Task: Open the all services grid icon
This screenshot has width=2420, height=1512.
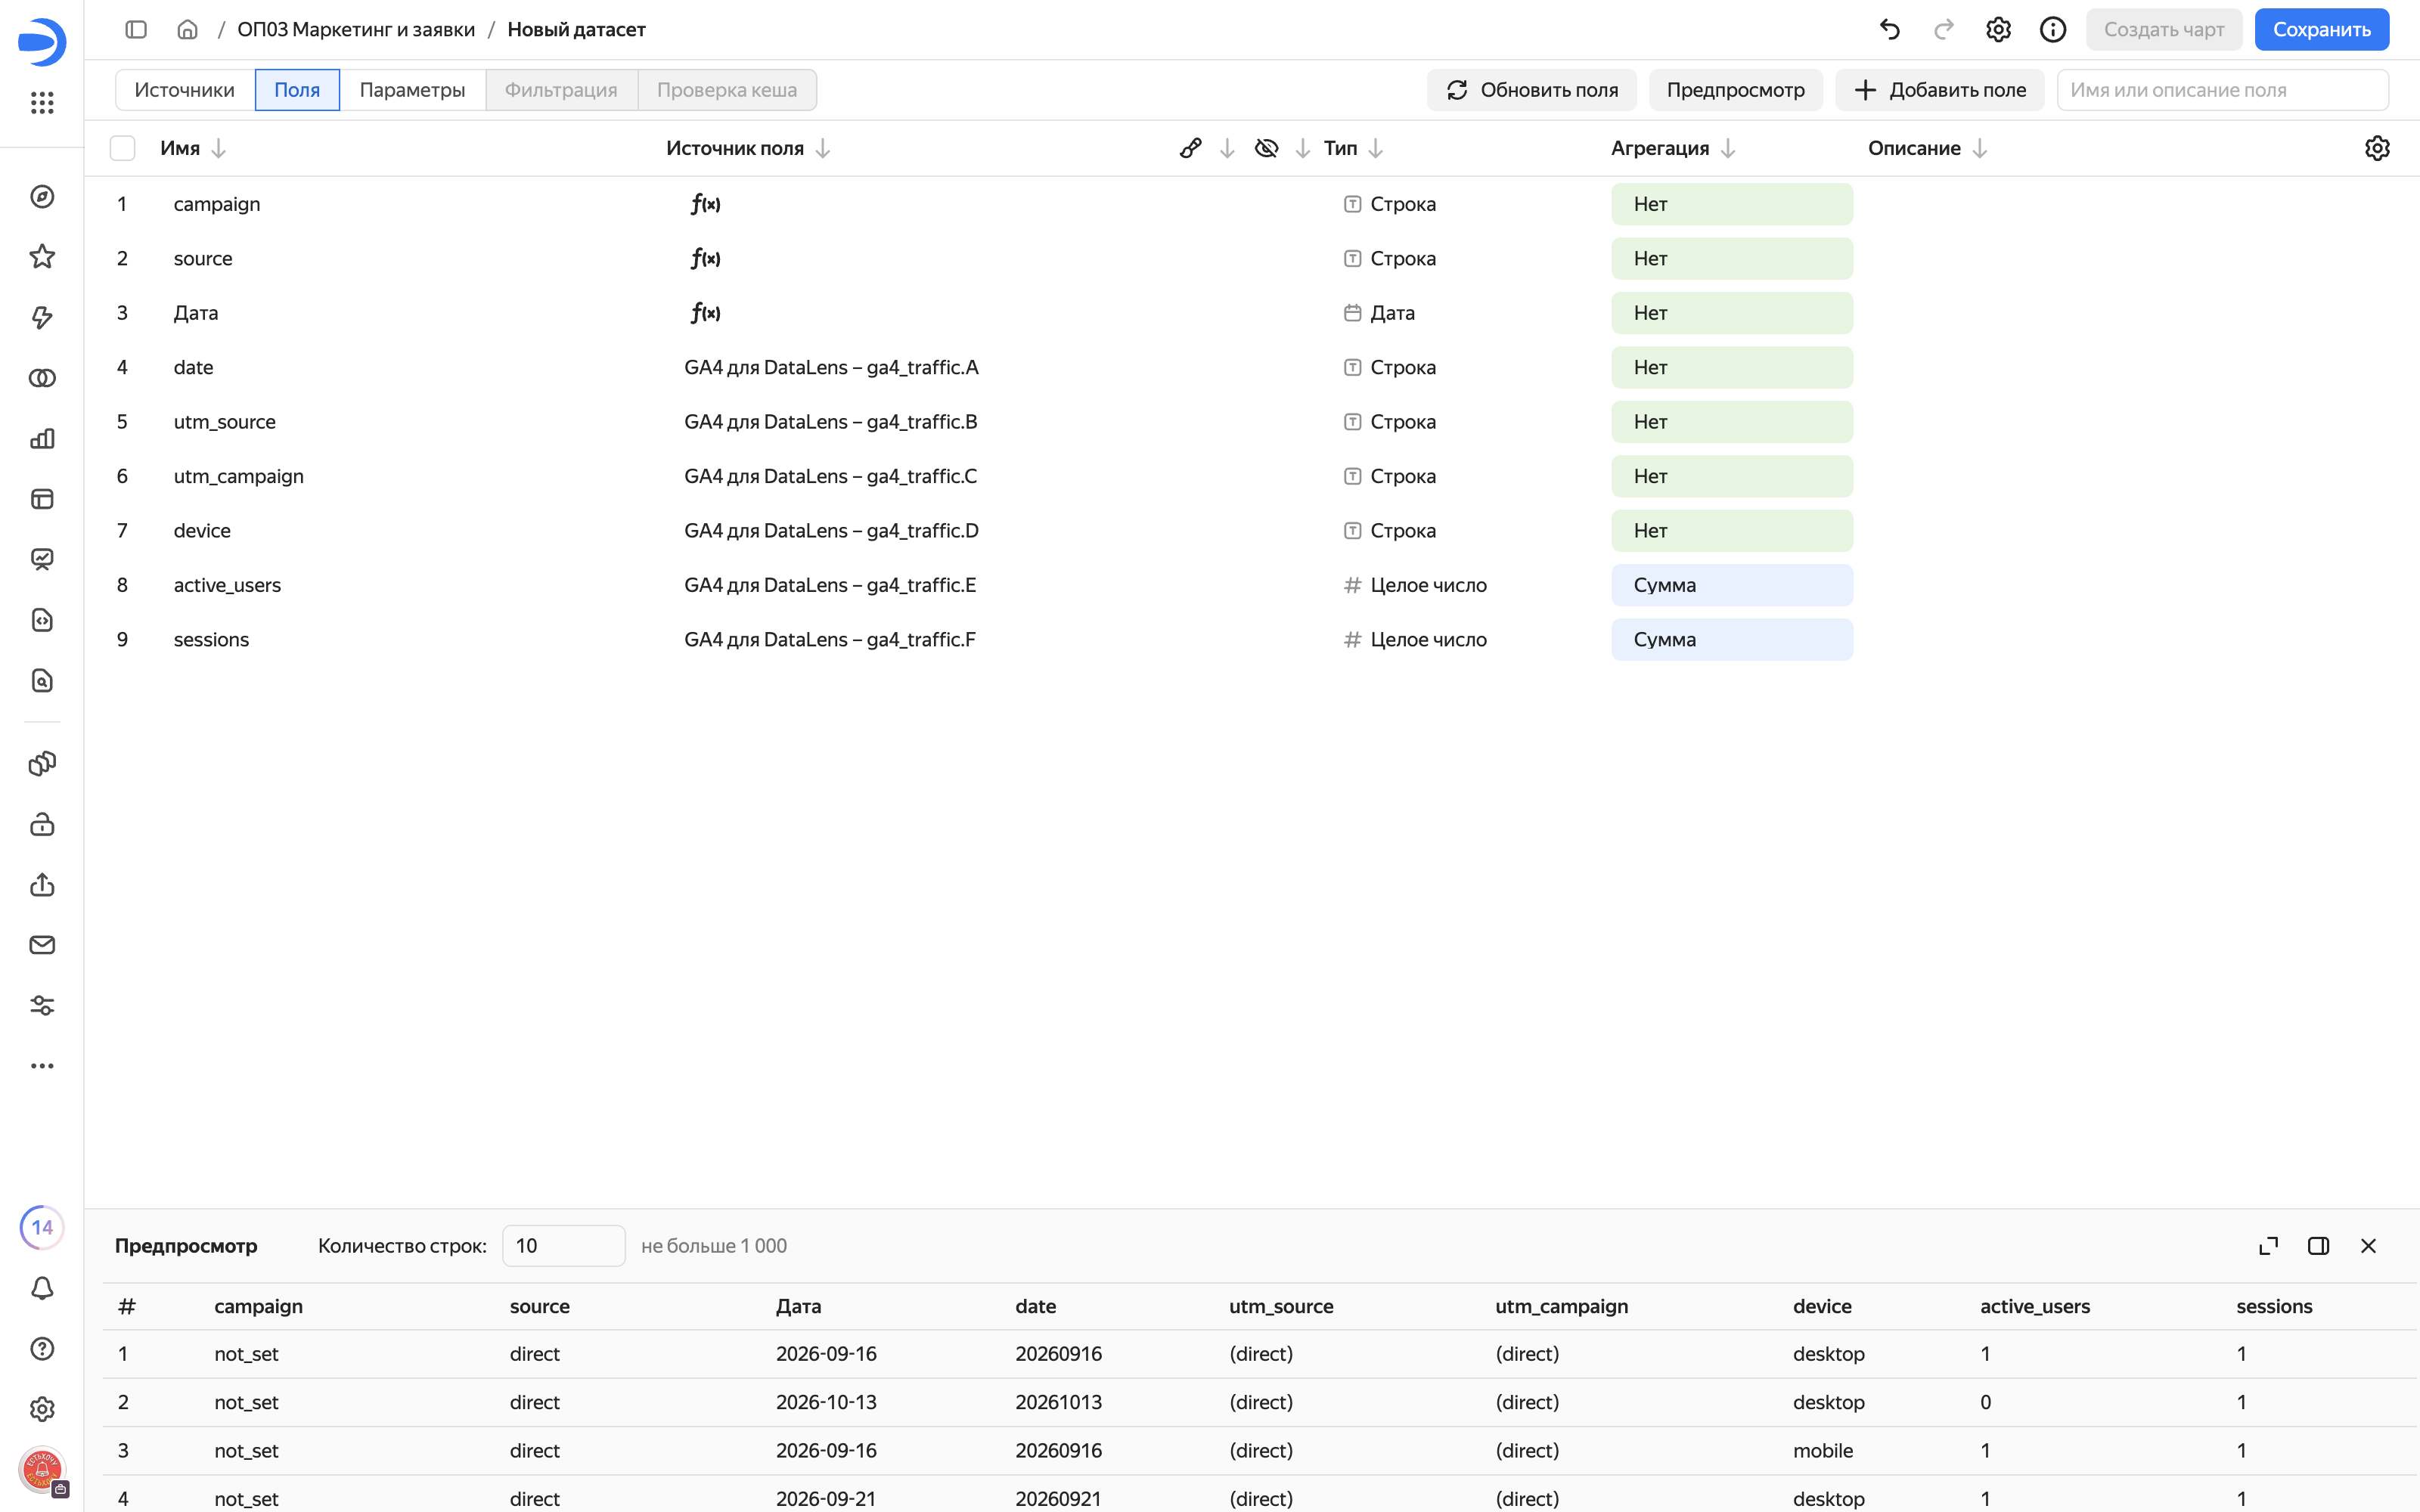Action: [42, 102]
